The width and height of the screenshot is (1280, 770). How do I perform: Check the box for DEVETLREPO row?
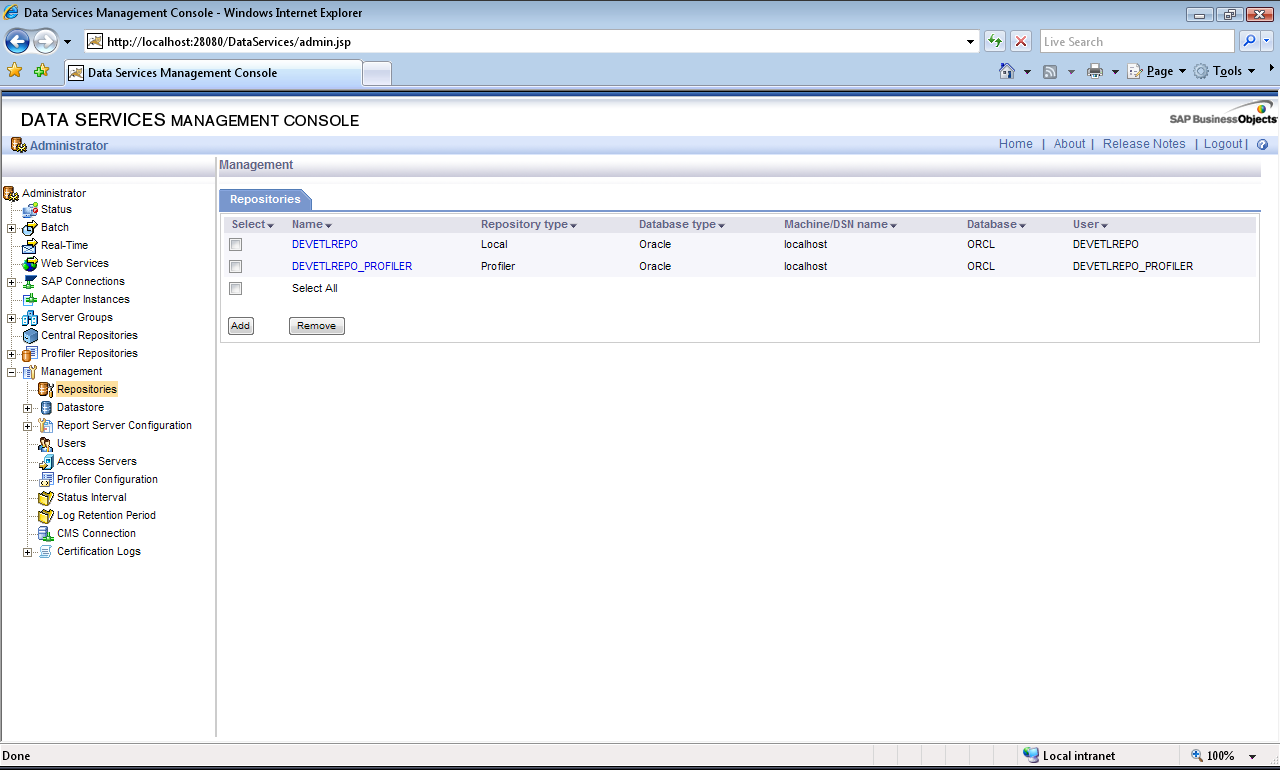236,245
